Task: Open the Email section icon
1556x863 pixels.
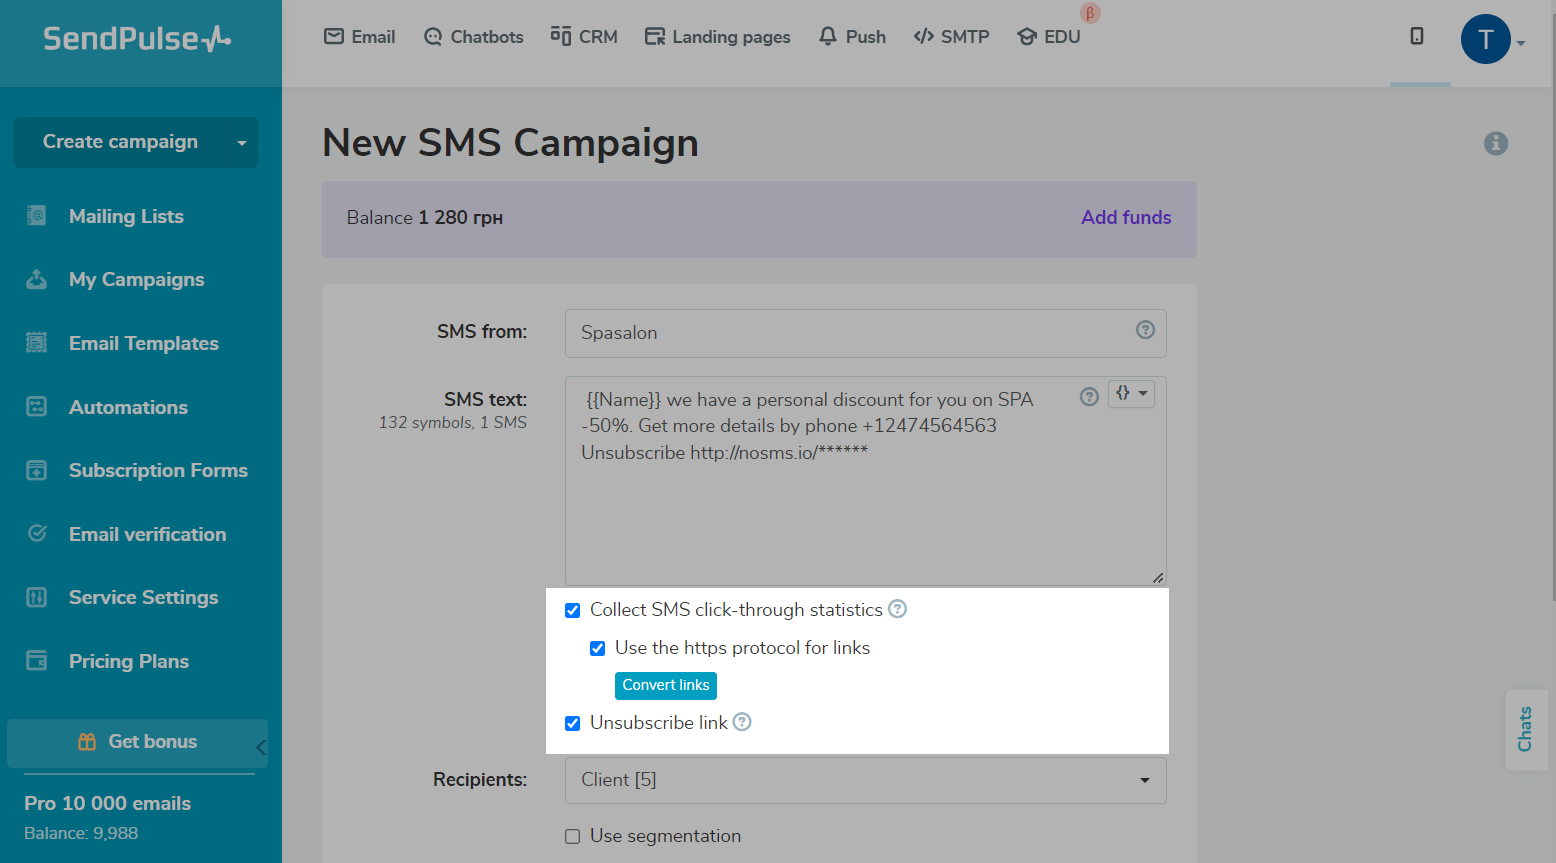Action: (333, 36)
